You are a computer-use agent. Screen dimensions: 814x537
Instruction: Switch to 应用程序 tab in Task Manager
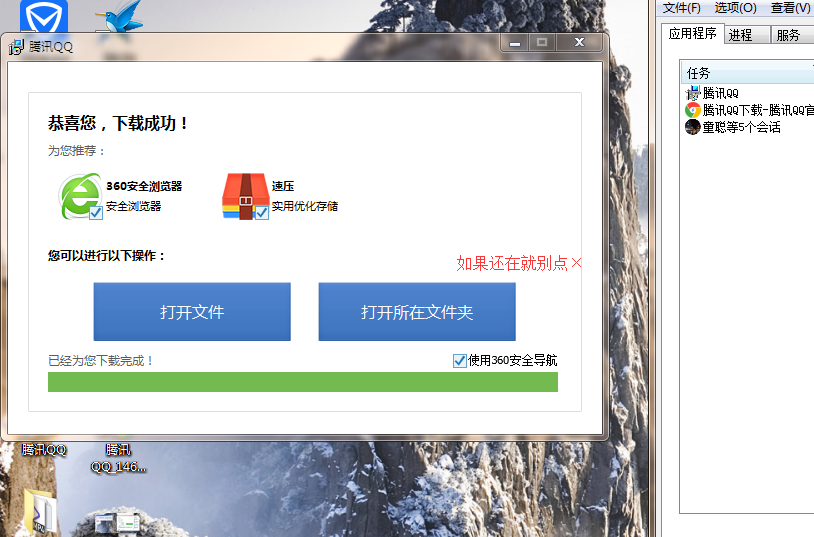[693, 34]
